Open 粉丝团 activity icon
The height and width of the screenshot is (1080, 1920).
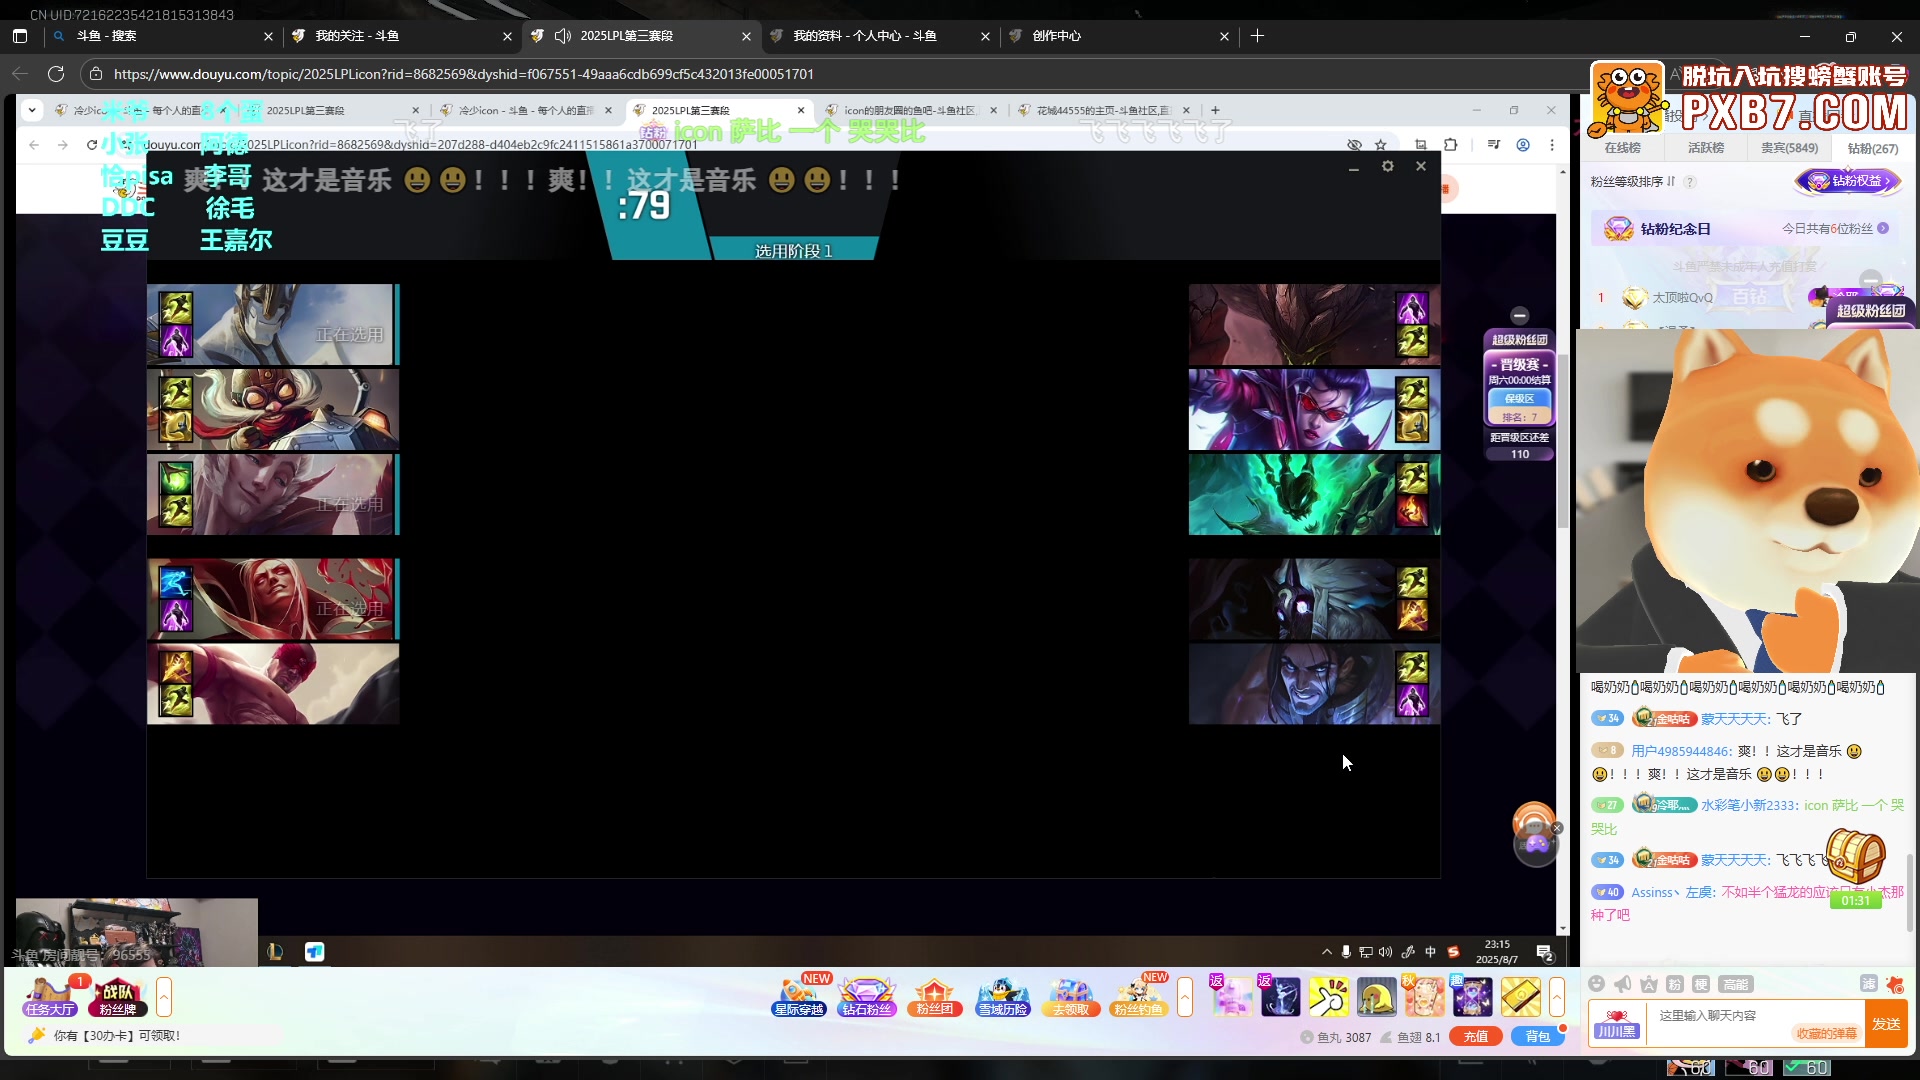click(934, 997)
